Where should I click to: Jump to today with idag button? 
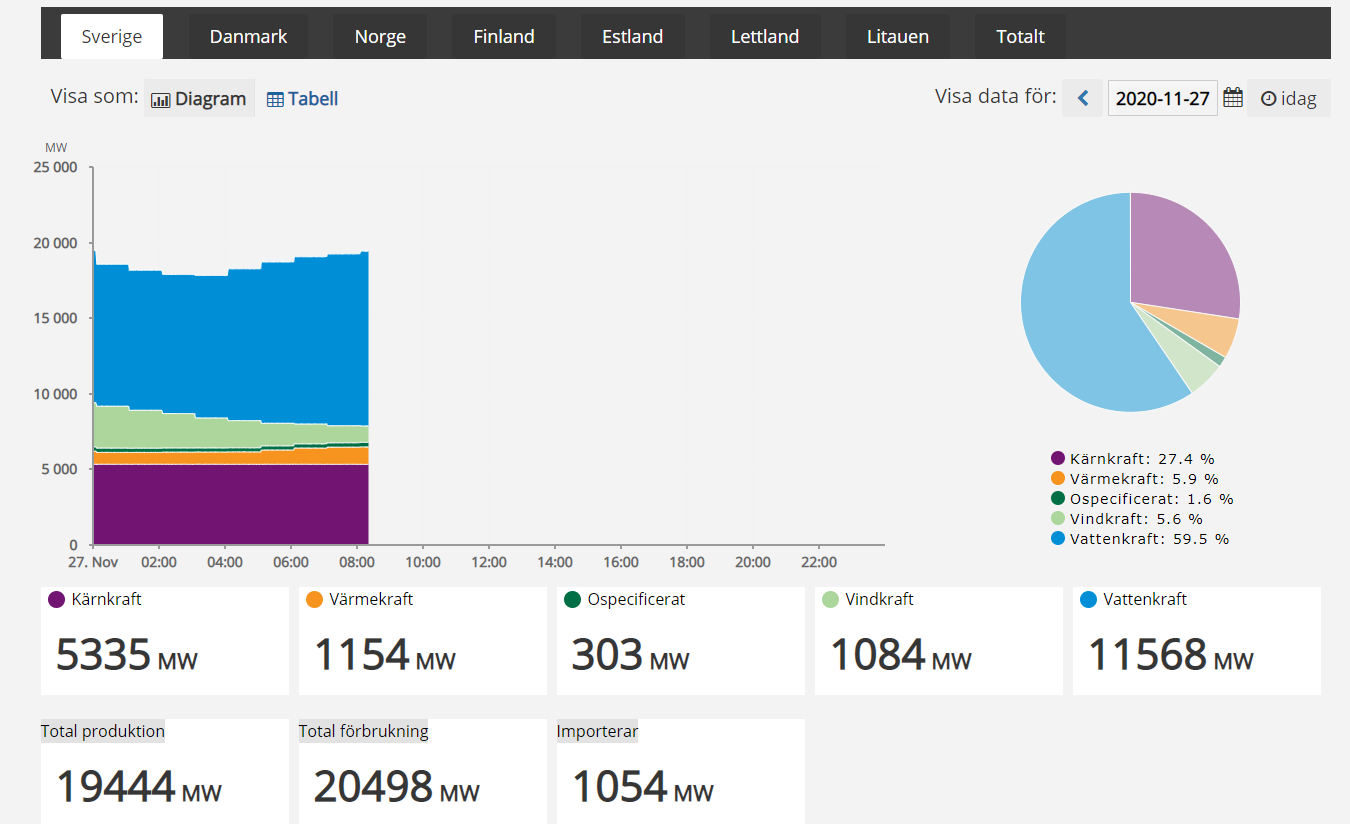[1288, 98]
